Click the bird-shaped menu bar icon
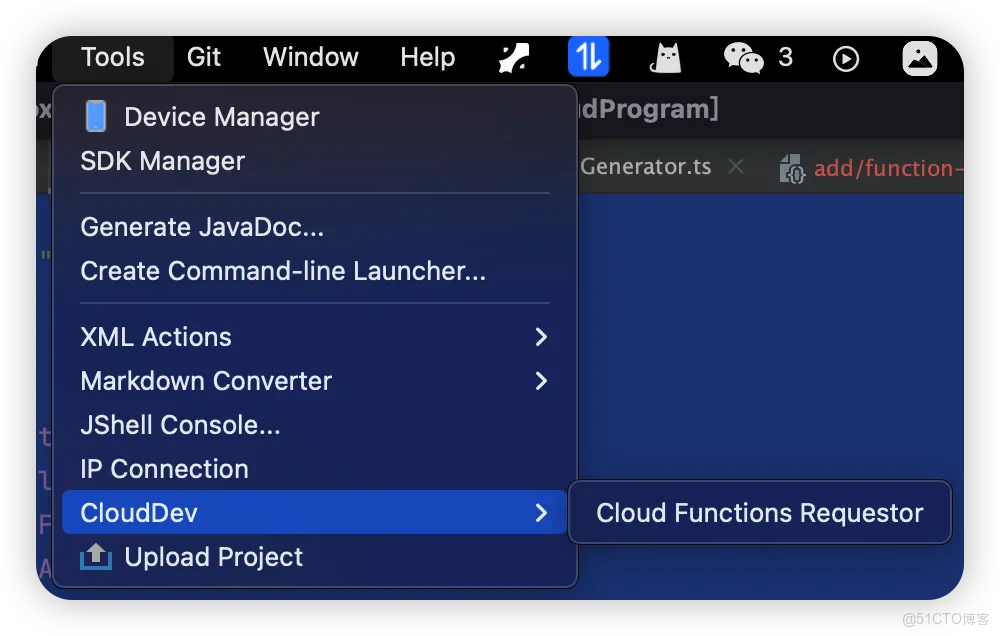The width and height of the screenshot is (1000, 636). click(x=513, y=58)
